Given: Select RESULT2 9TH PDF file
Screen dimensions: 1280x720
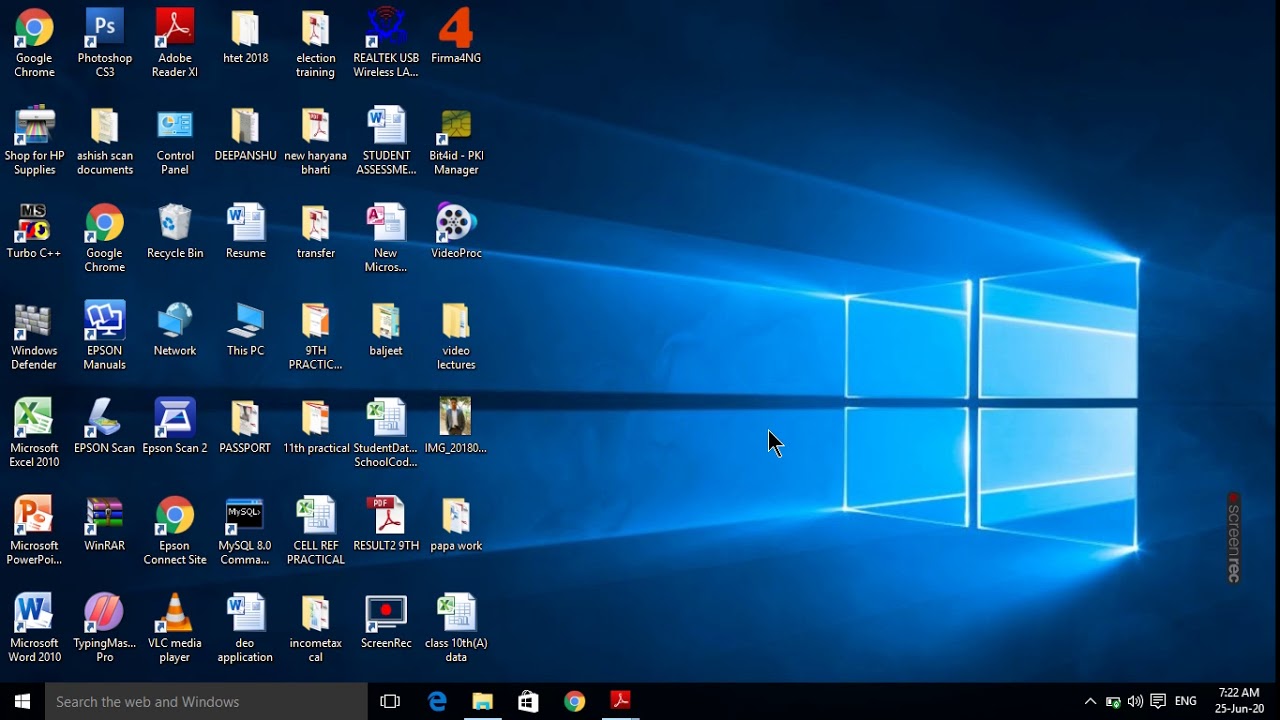Looking at the screenshot, I should click(386, 524).
